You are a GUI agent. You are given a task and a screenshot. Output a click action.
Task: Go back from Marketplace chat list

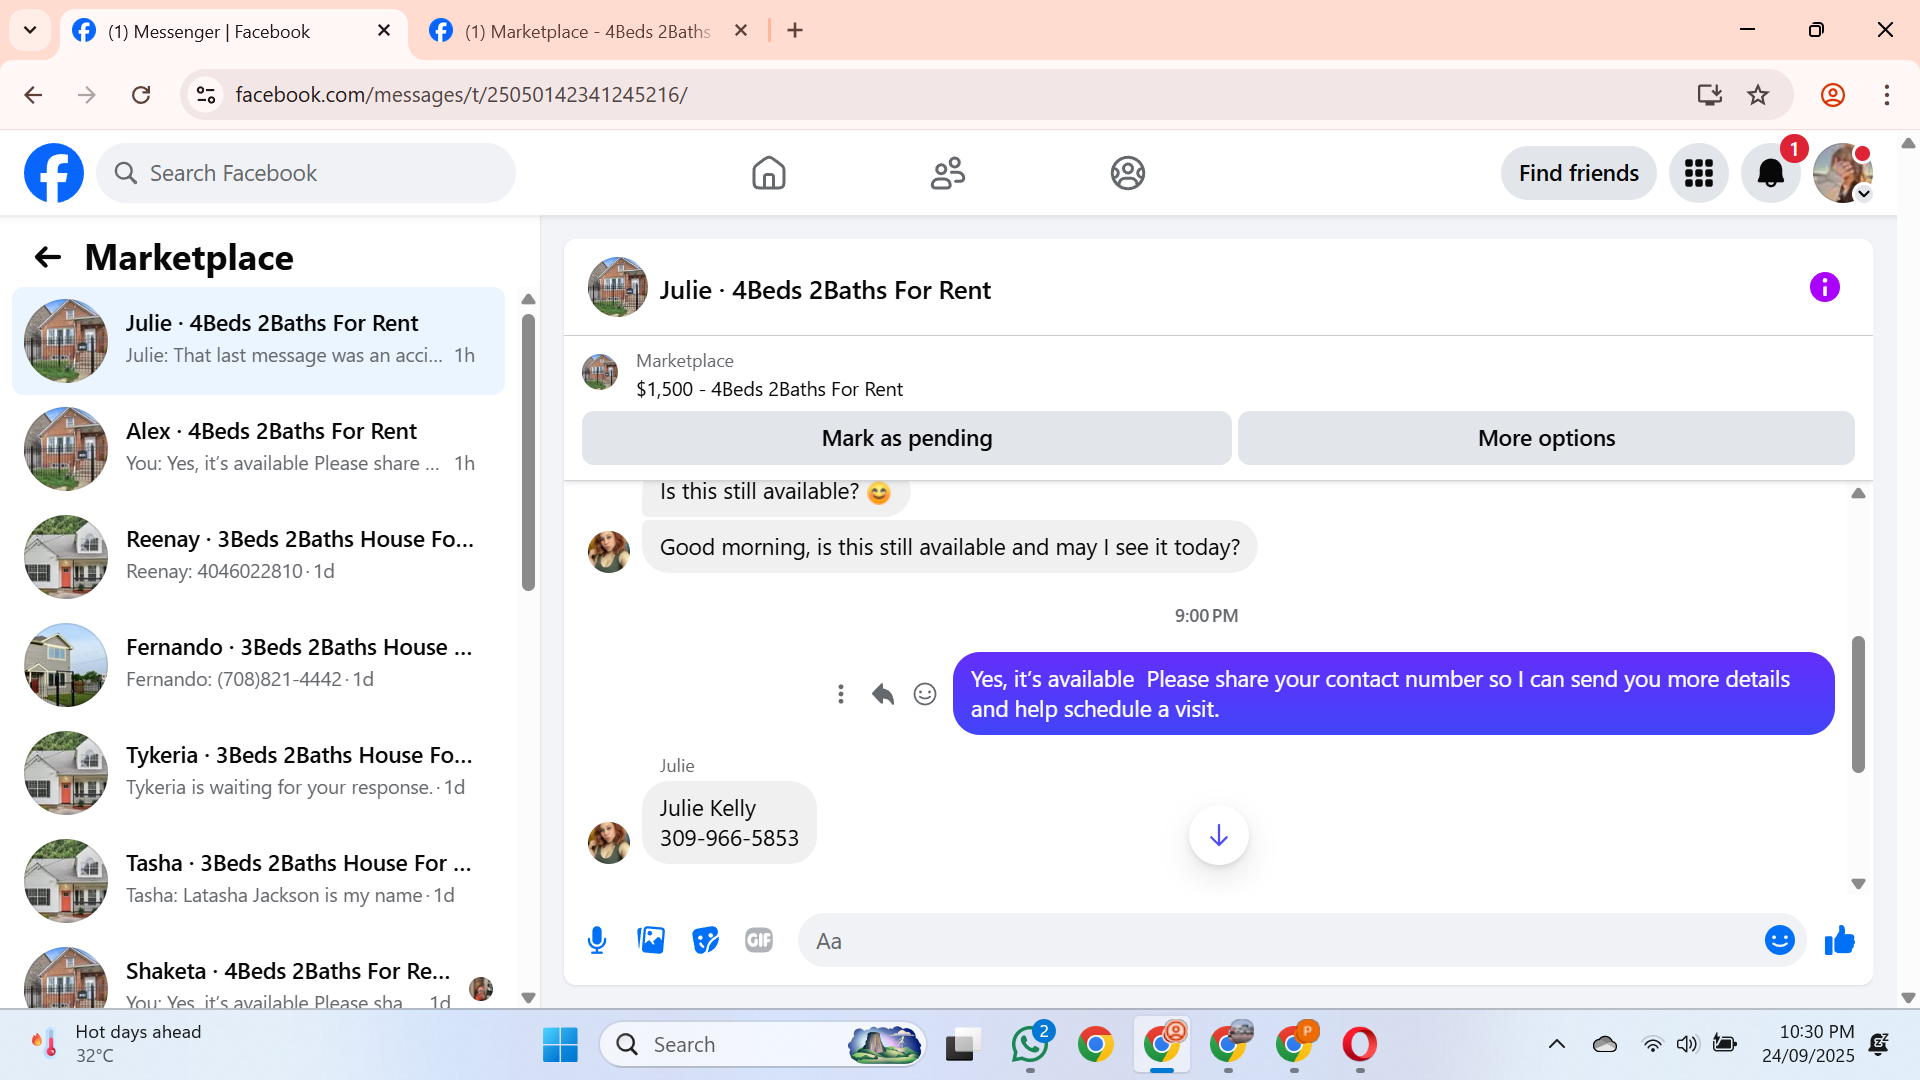point(47,258)
